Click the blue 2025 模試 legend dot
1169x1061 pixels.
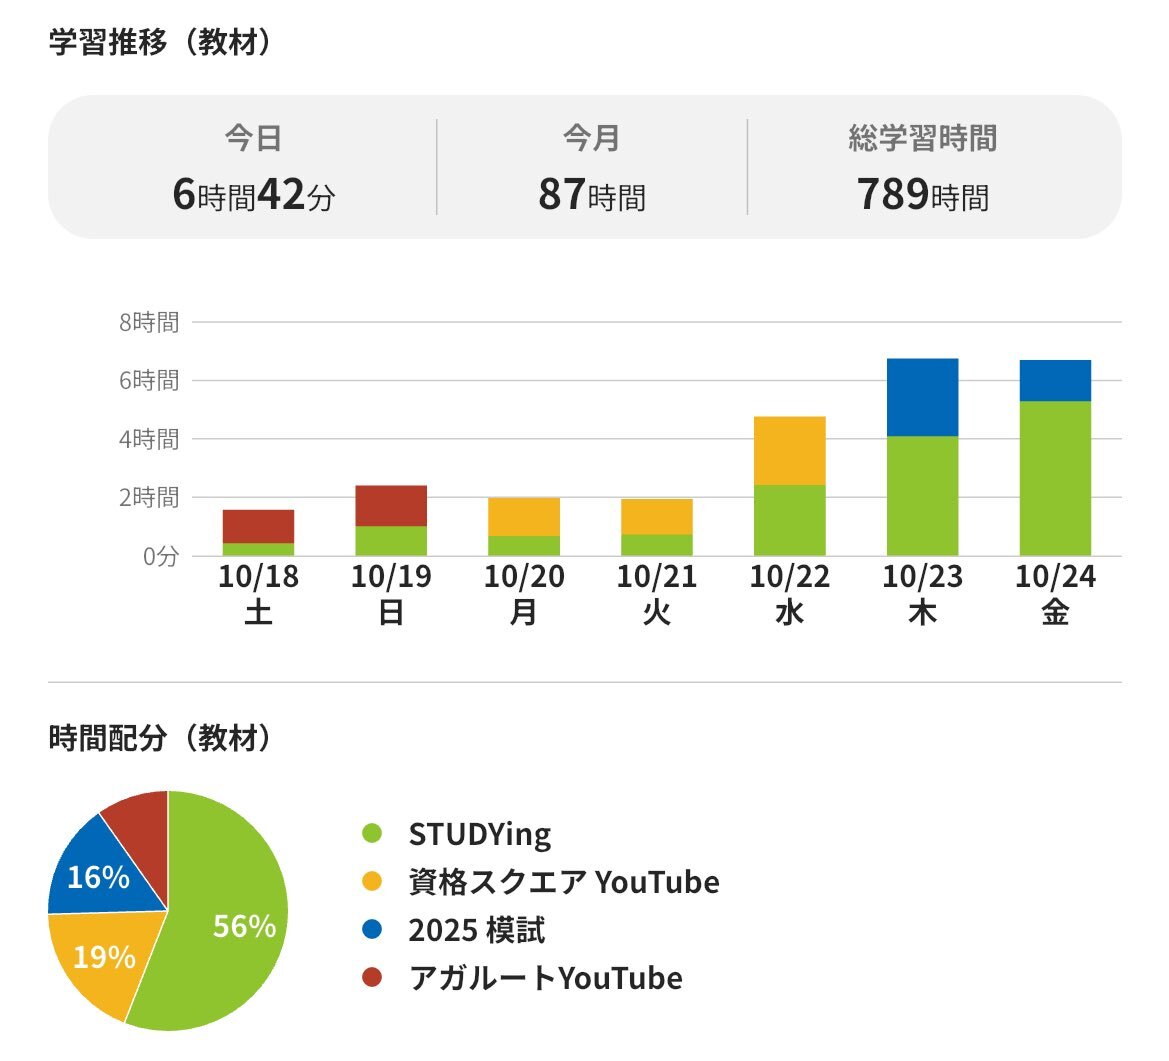coord(372,930)
